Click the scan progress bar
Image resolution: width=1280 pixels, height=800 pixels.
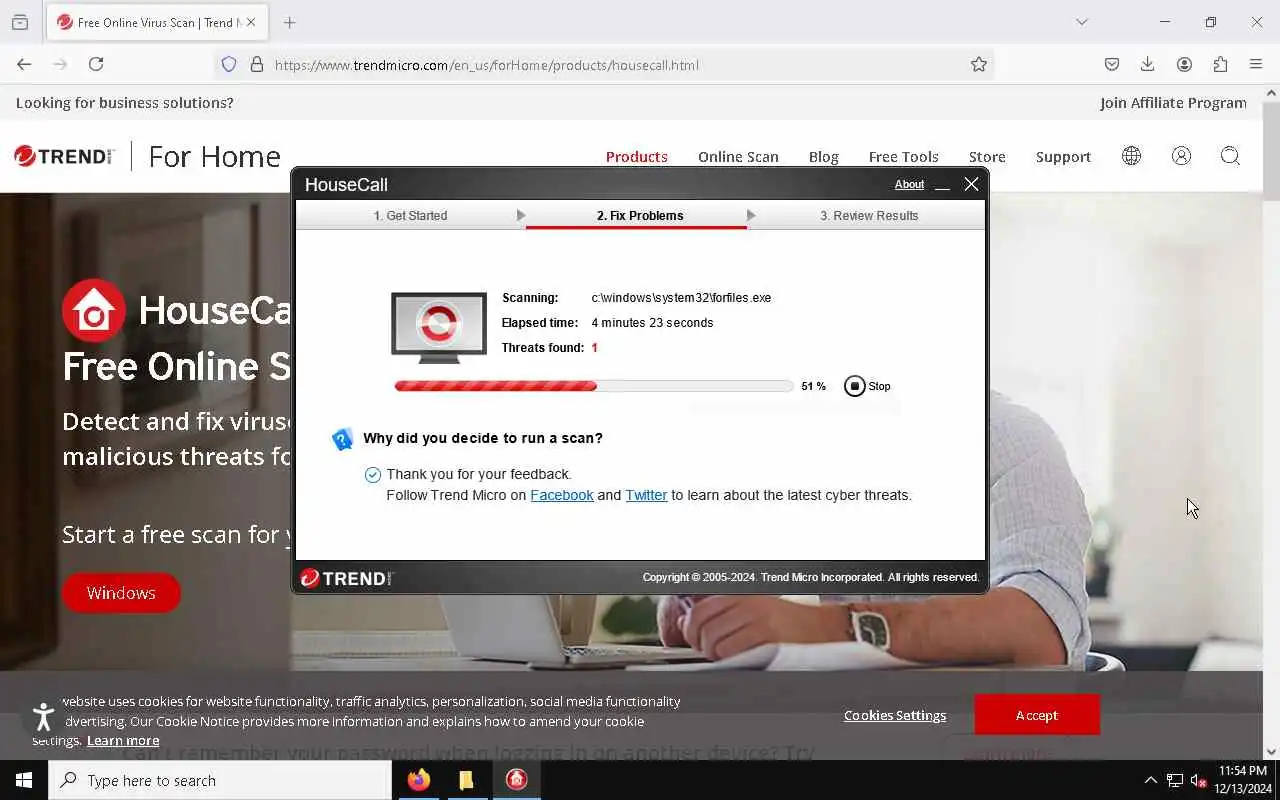coord(594,386)
